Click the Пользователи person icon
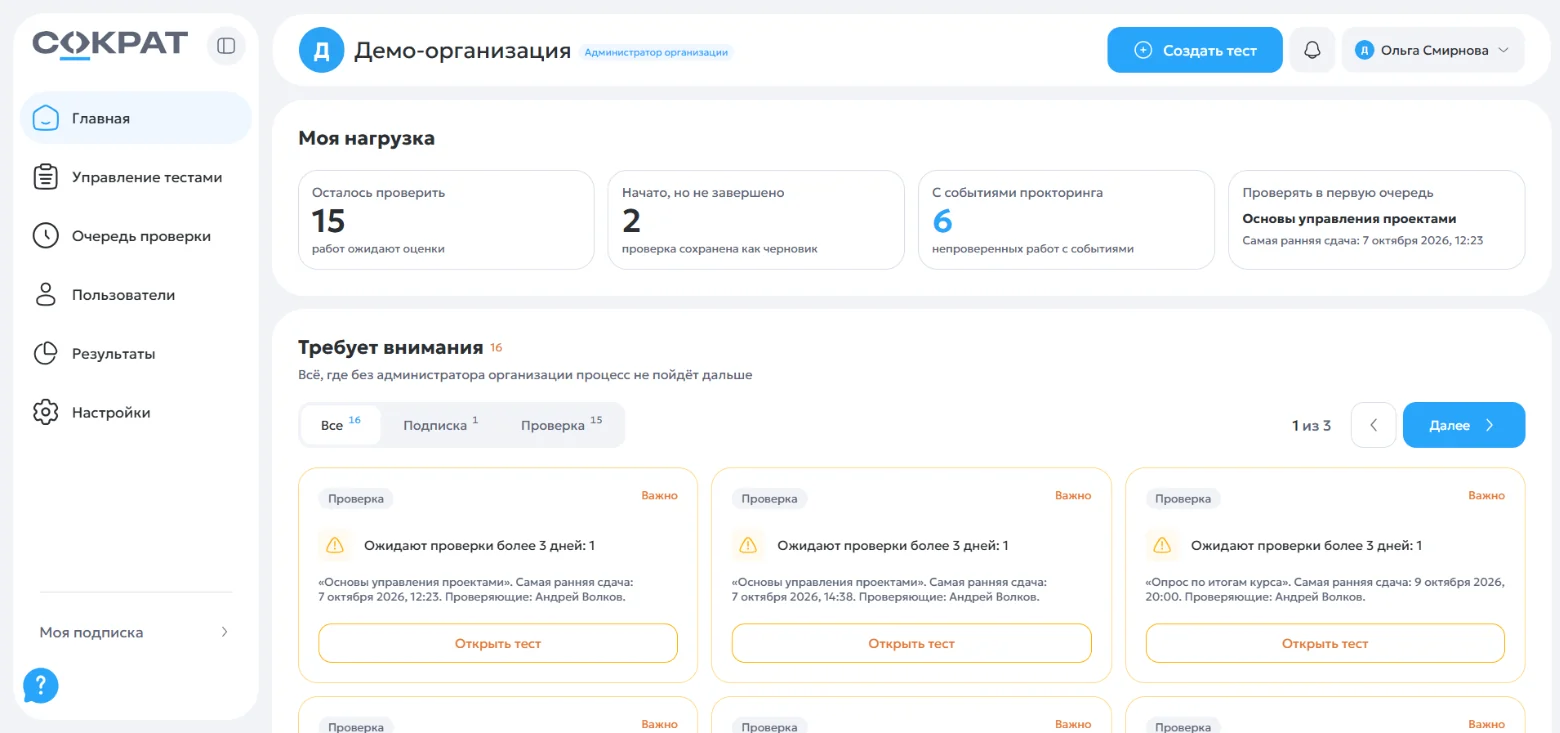 (x=46, y=295)
